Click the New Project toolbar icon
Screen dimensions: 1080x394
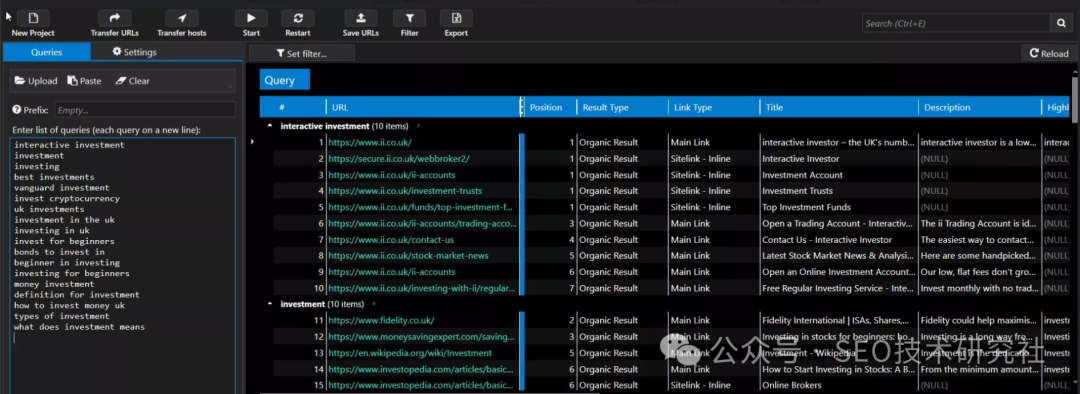[x=33, y=19]
